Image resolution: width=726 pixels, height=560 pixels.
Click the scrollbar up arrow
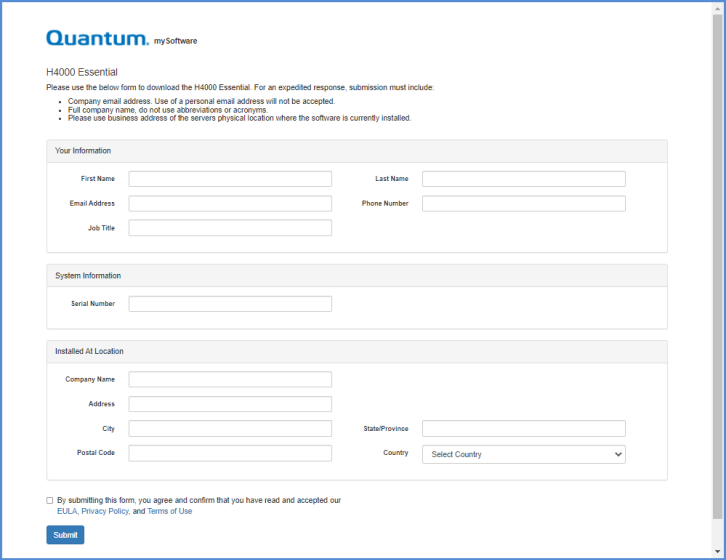click(x=718, y=8)
